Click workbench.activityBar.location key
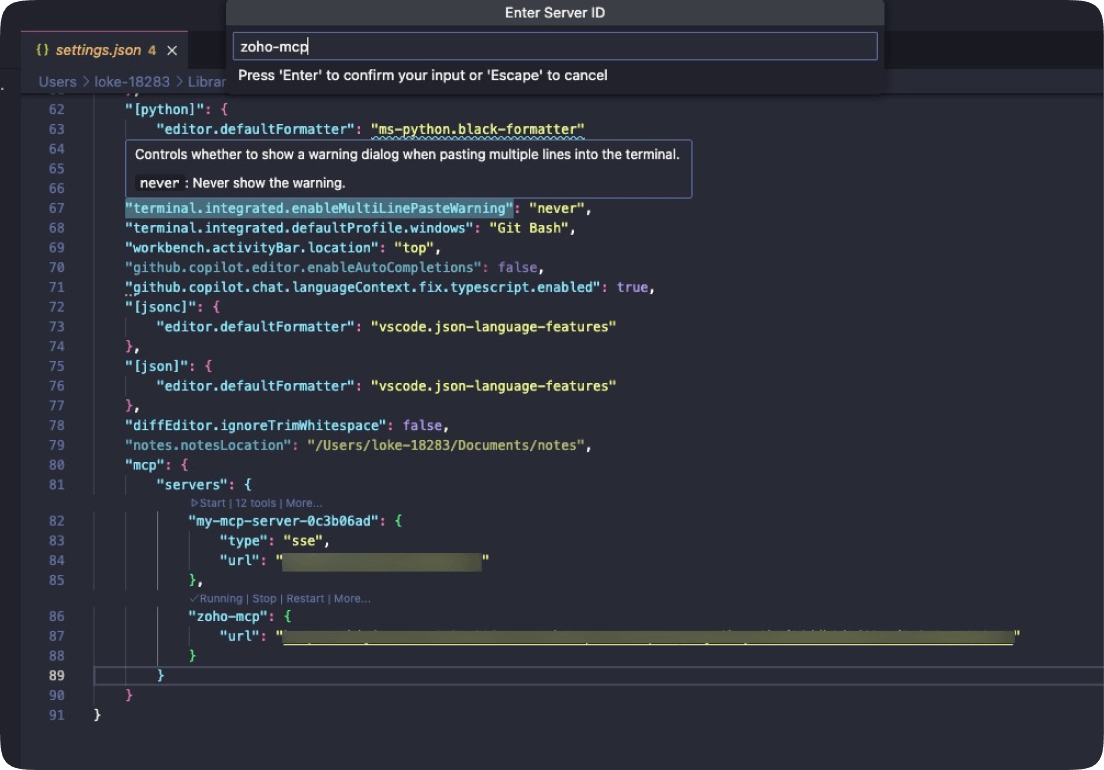The width and height of the screenshot is (1104, 770). pos(251,248)
